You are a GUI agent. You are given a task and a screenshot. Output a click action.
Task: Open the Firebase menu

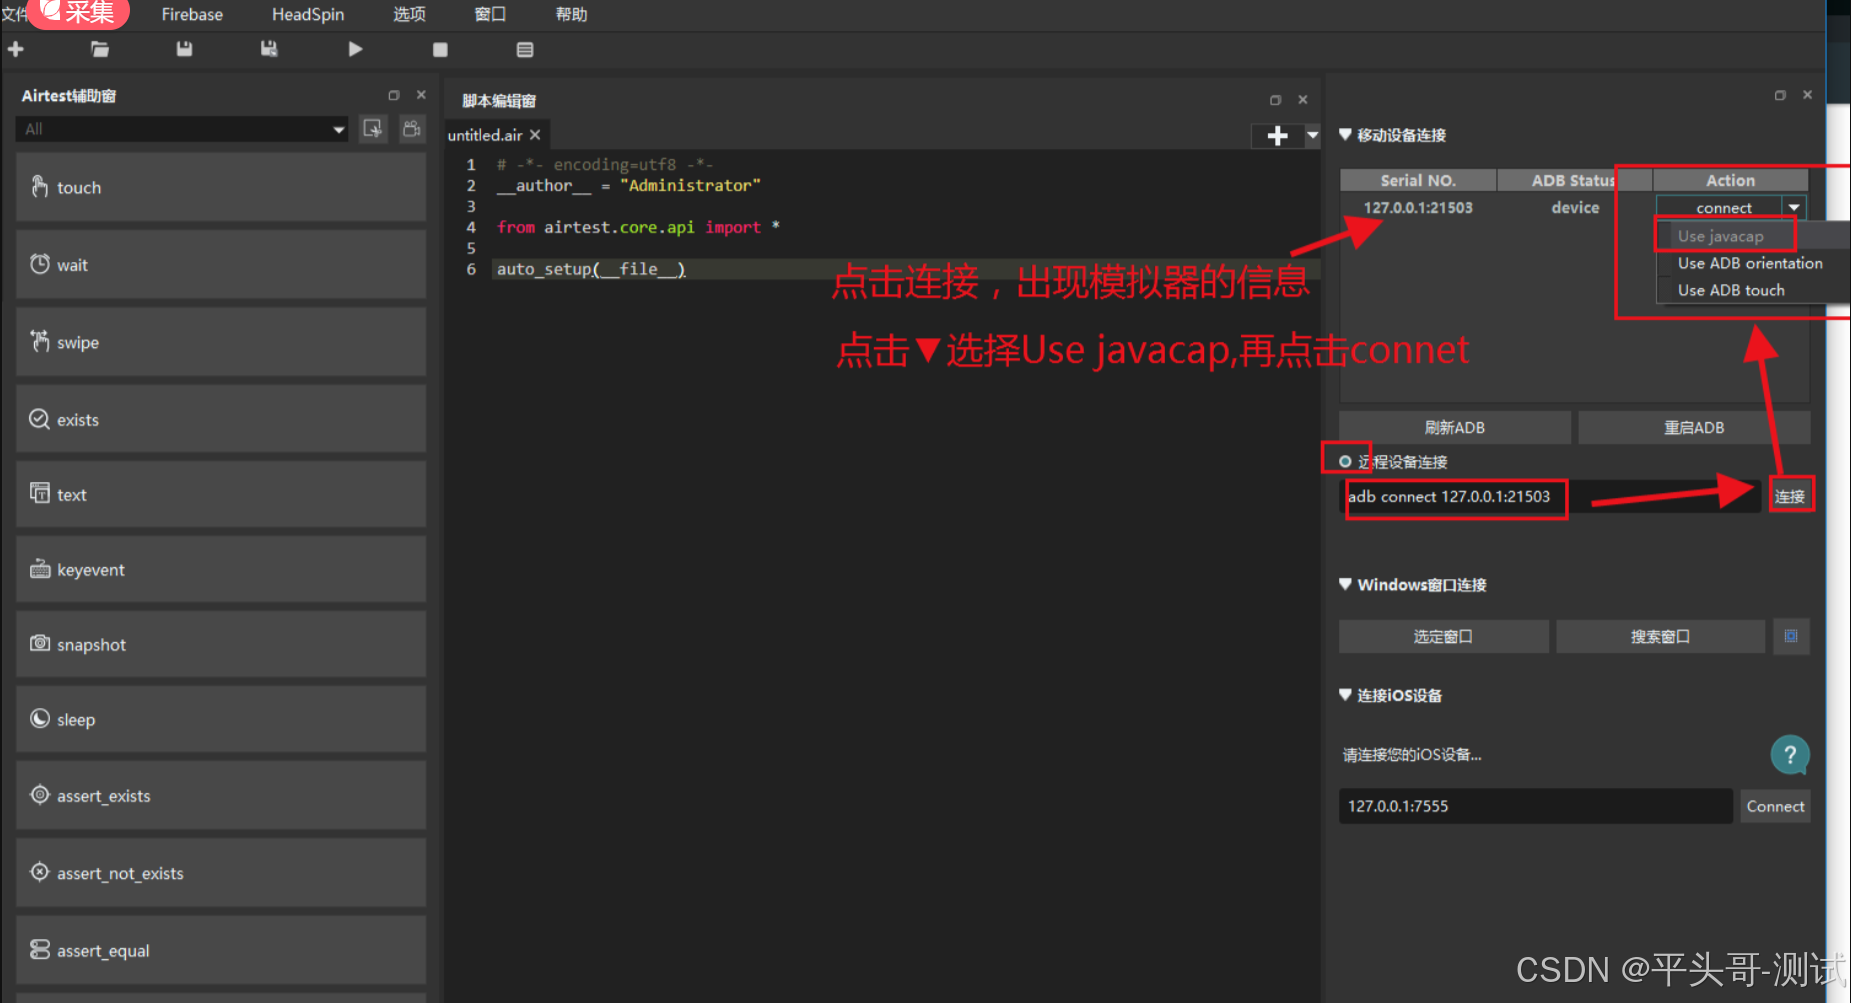pyautogui.click(x=192, y=14)
